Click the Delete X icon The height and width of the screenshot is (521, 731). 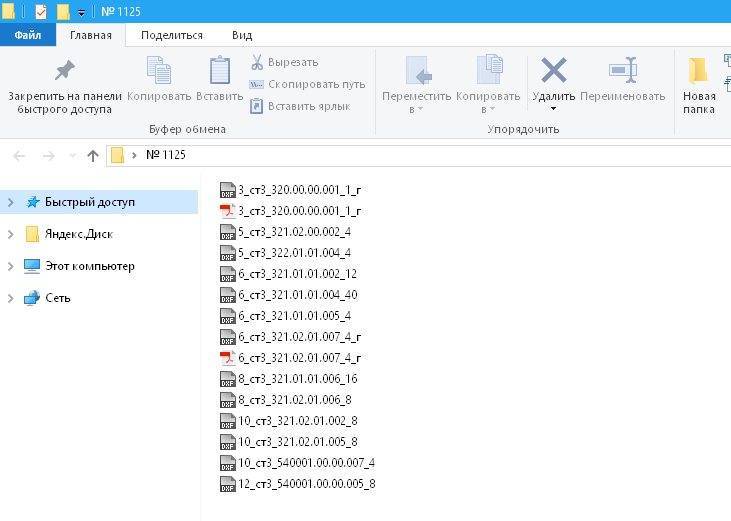[553, 71]
